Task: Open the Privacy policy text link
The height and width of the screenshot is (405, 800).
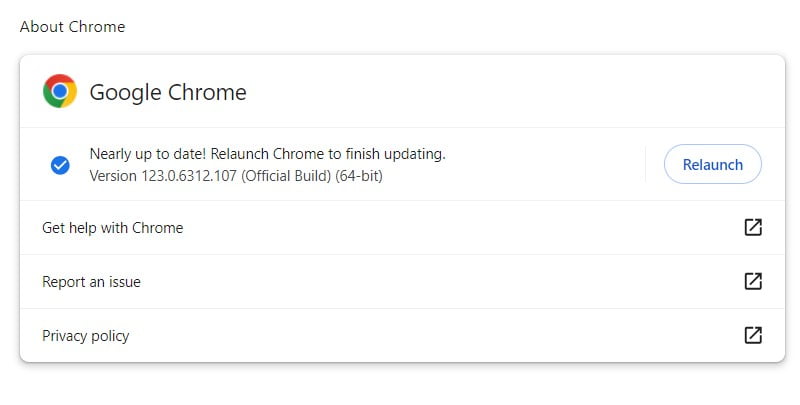Action: 85,336
